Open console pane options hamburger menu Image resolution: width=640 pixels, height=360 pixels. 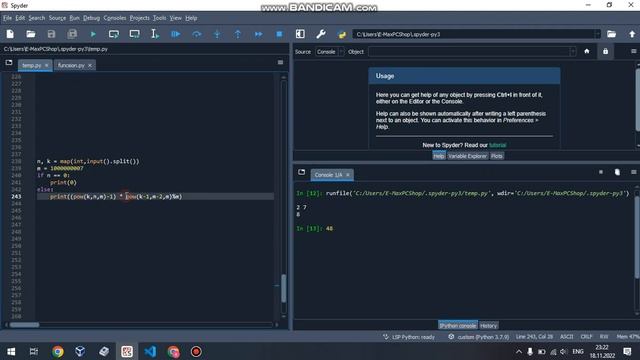[x=633, y=172]
